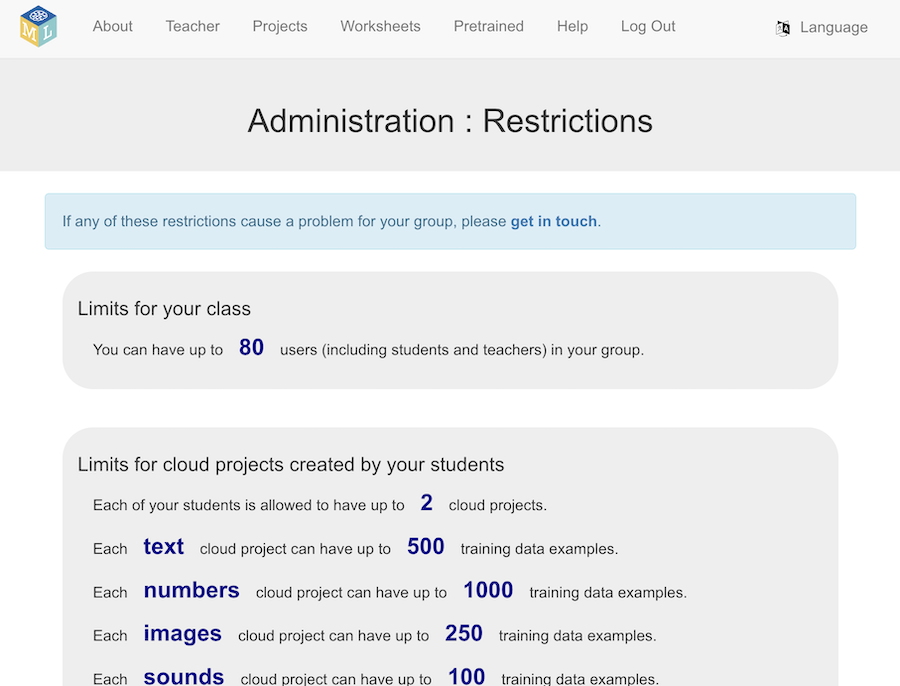
Task: Select the user limit value 80
Action: (x=251, y=347)
